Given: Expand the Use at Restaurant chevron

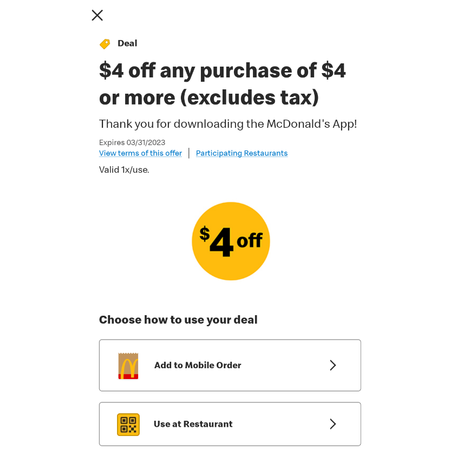Looking at the screenshot, I should pos(333,424).
